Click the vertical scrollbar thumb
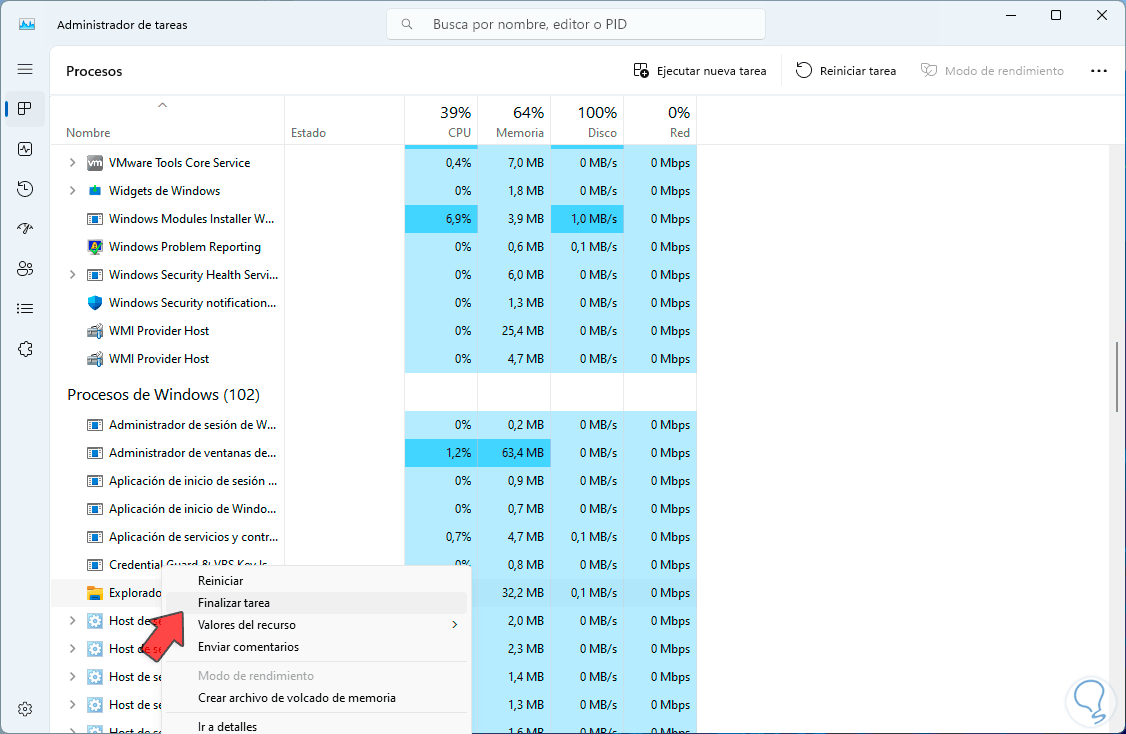This screenshot has height=734, width=1126. 1118,377
